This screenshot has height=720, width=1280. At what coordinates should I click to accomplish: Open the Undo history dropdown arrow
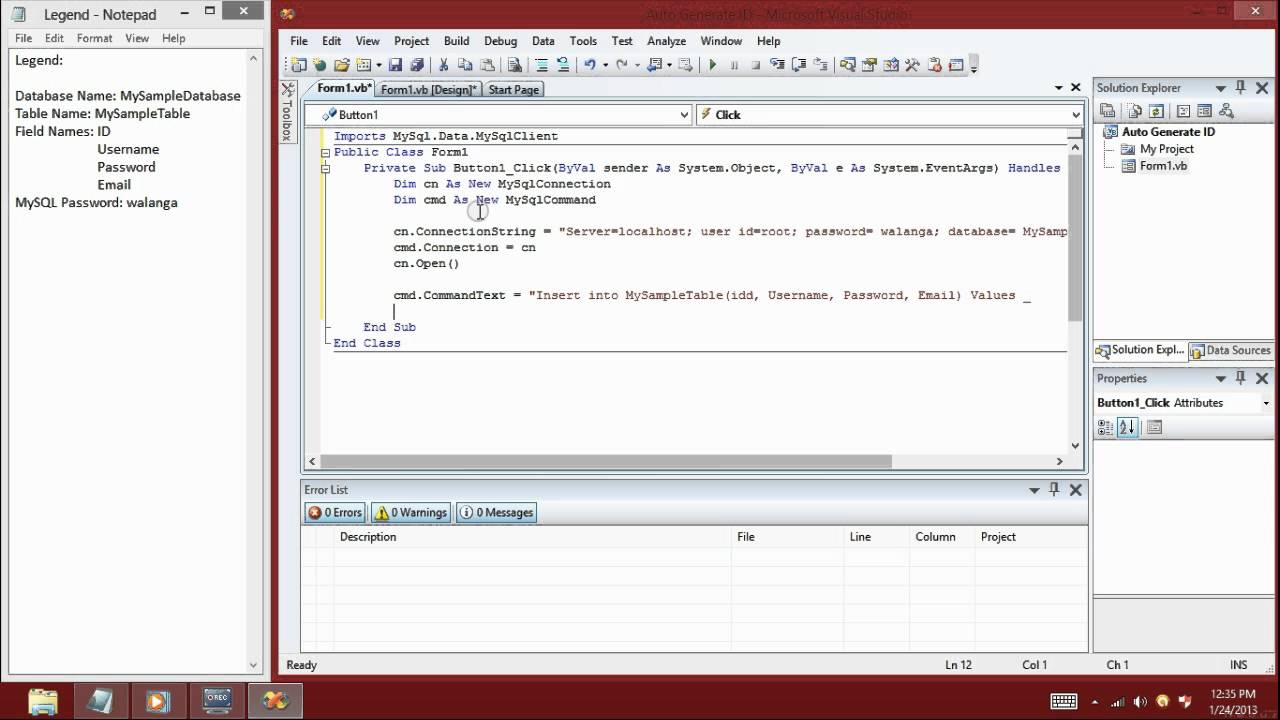click(x=605, y=65)
